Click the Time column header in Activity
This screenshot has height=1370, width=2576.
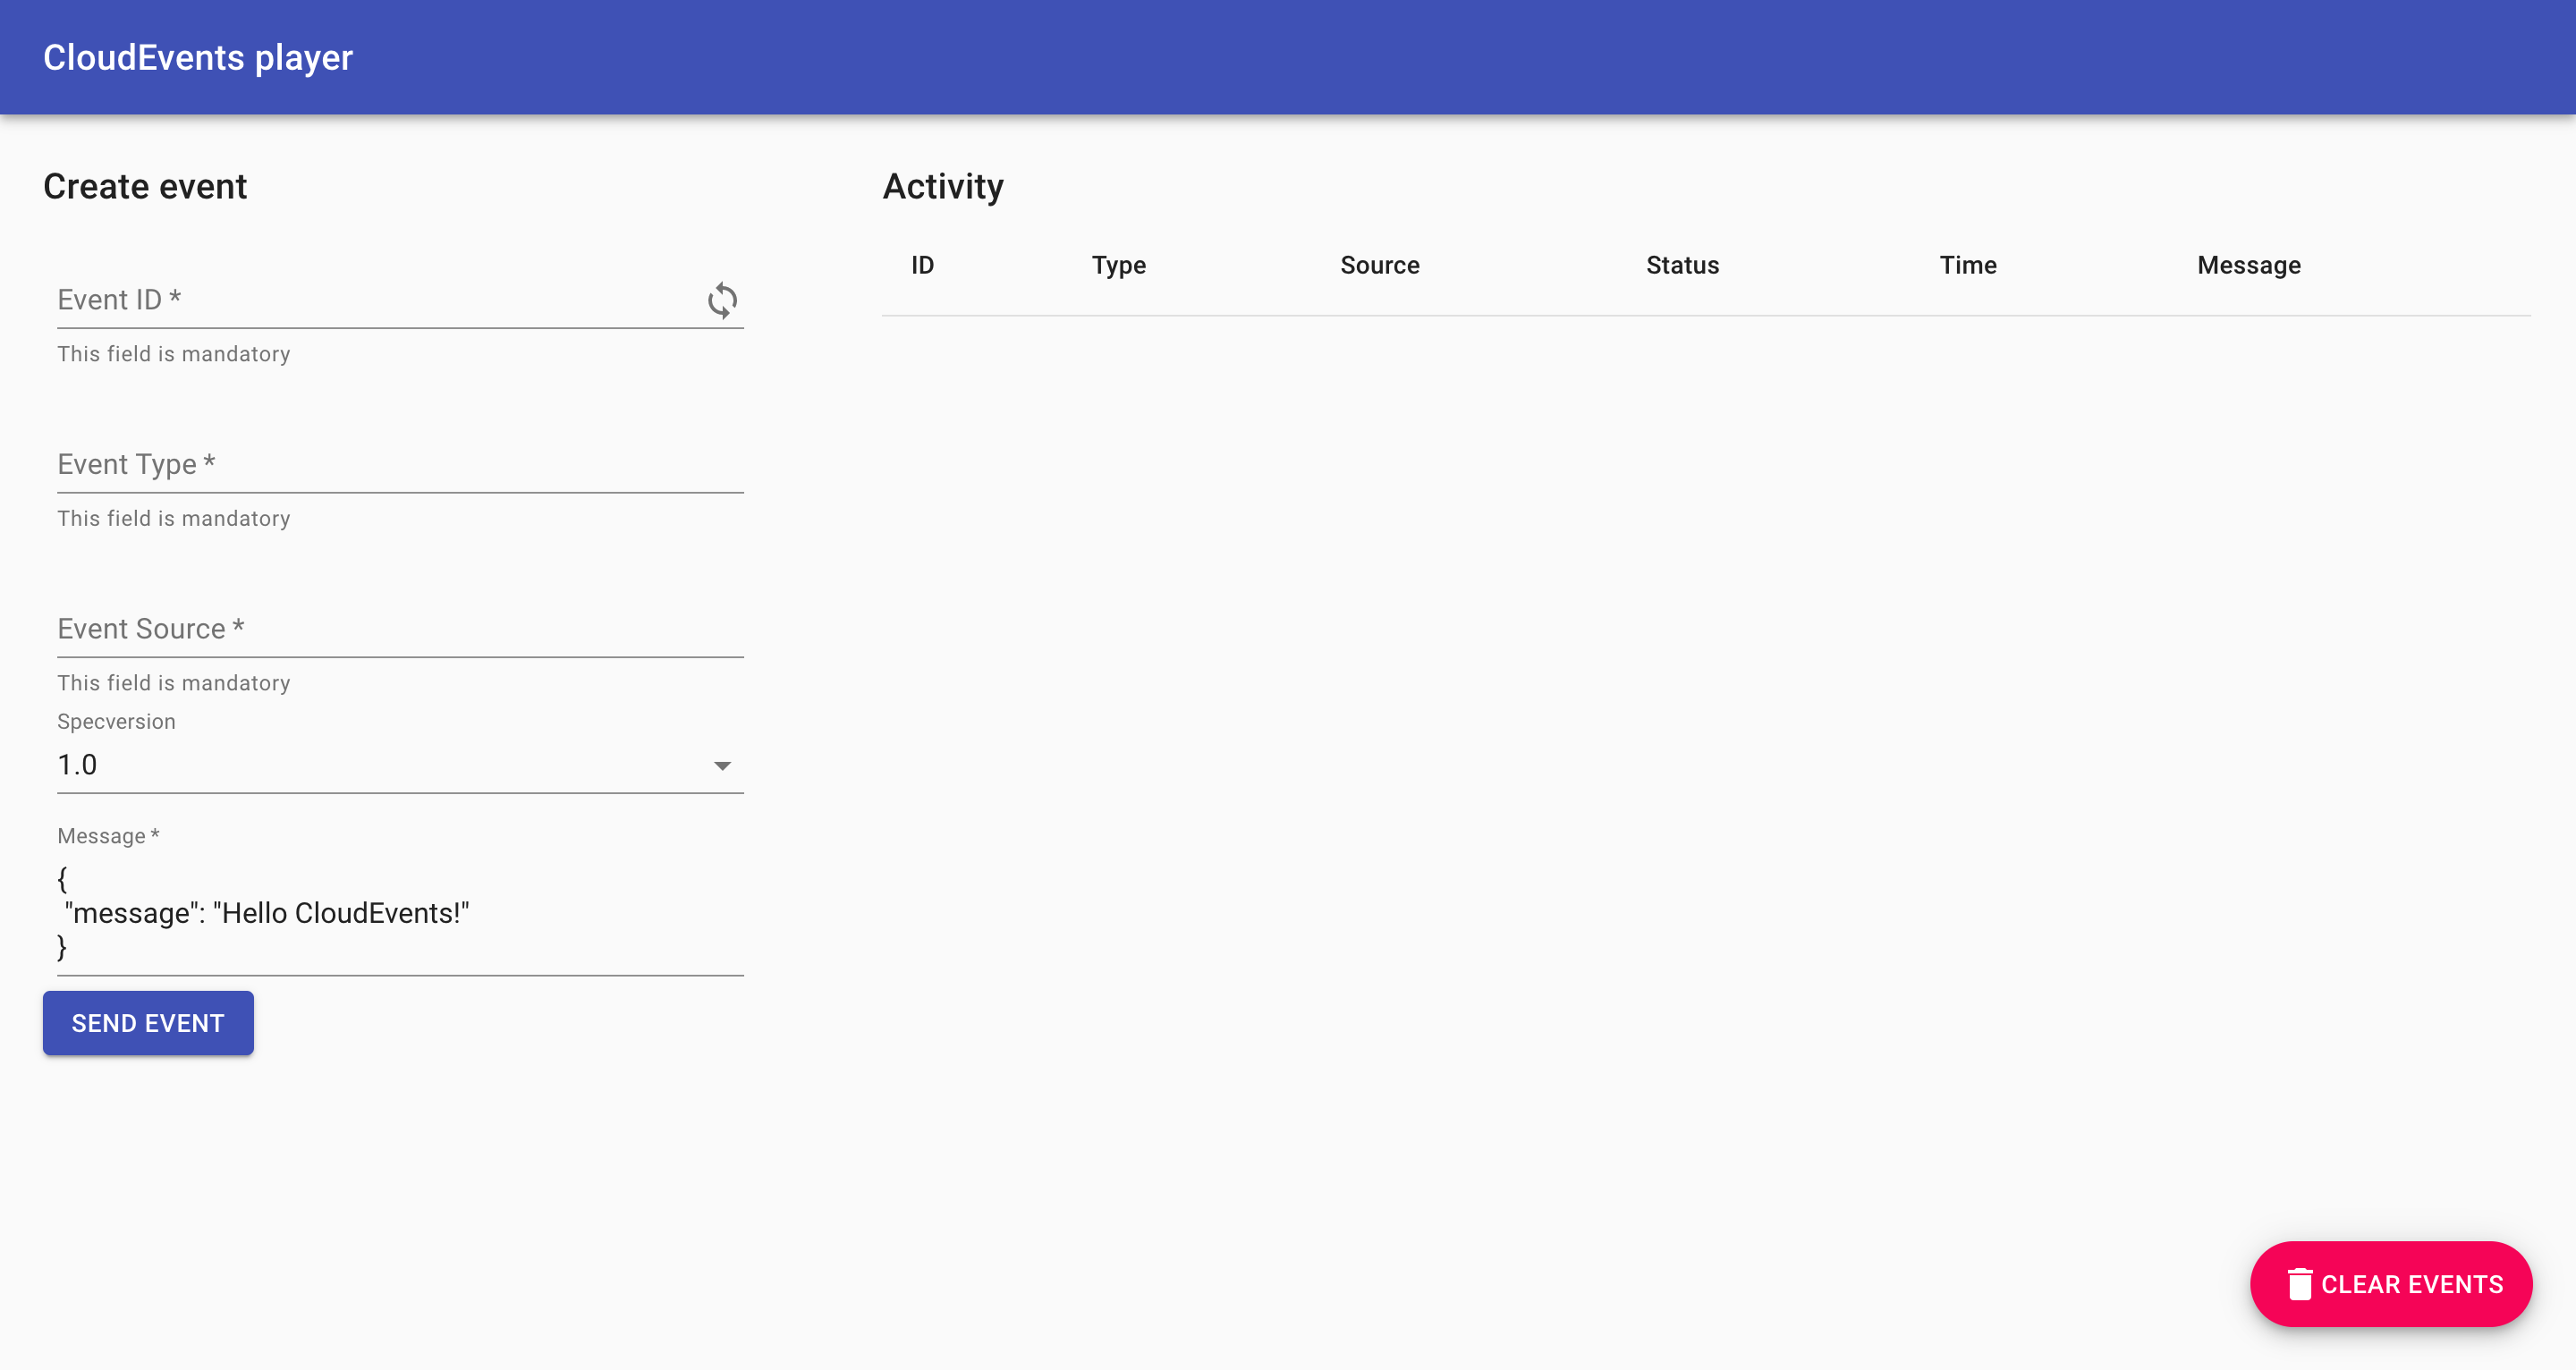[1966, 264]
